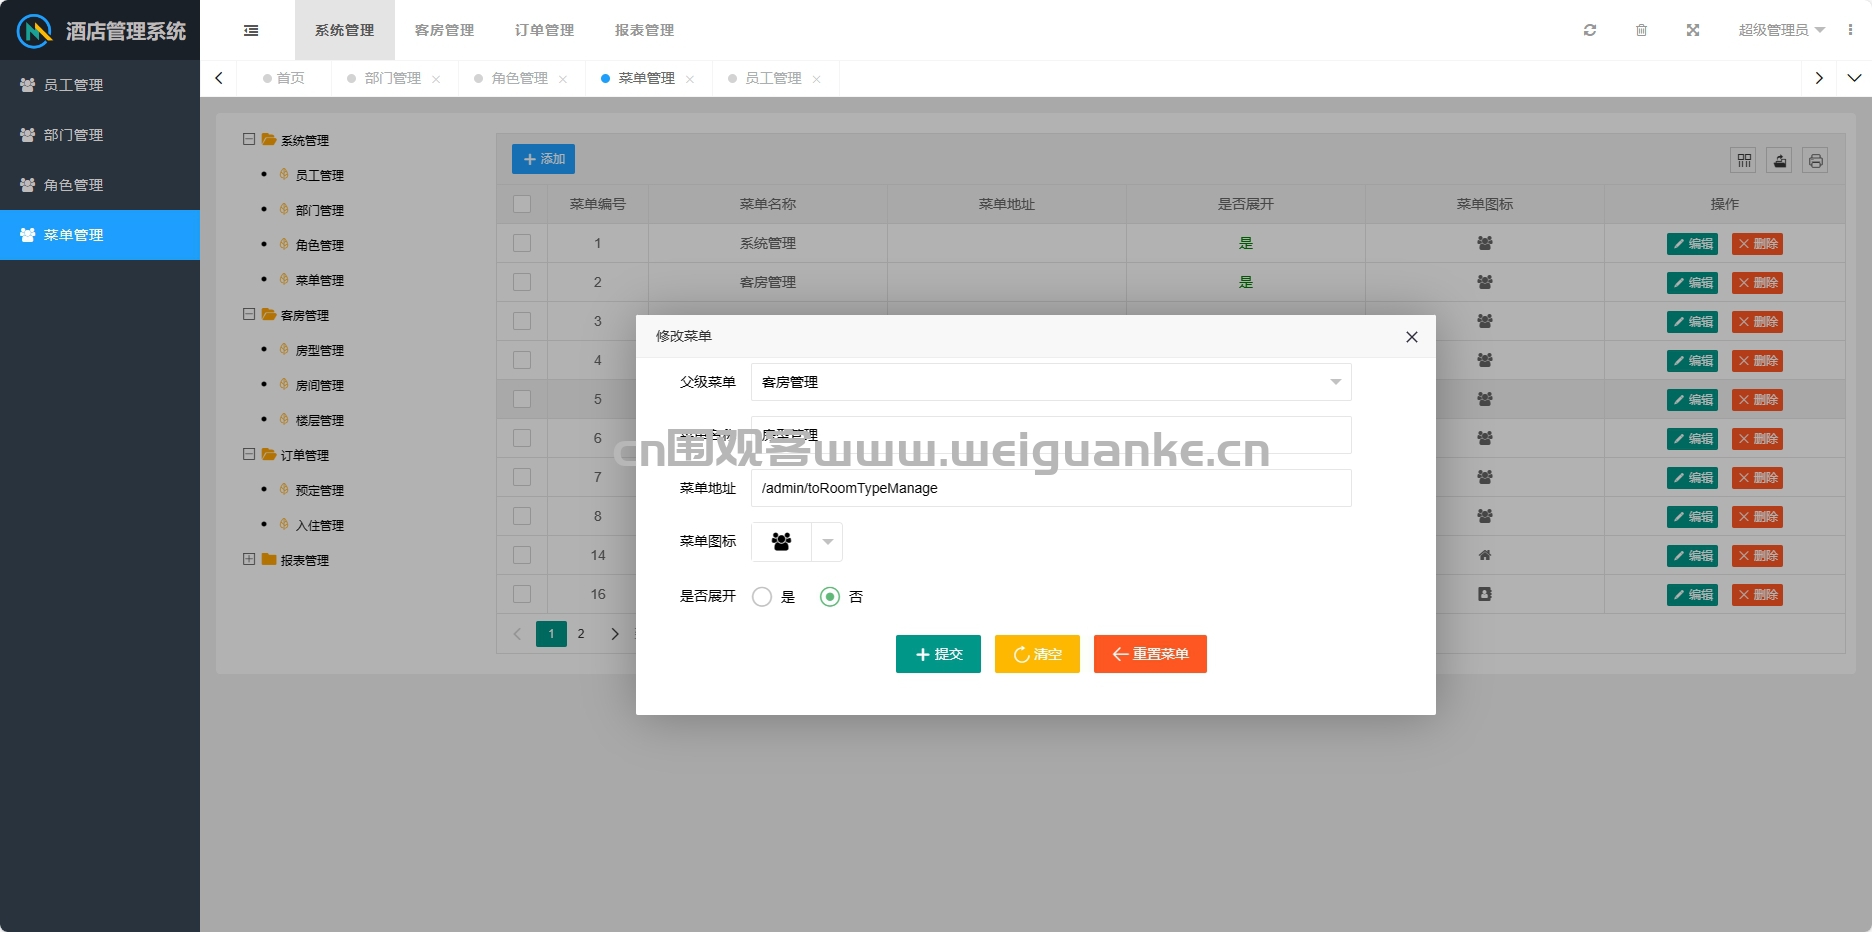Screen dimensions: 1872x932
Task: Click the 酒店管理系统 logo icon
Action: (35, 31)
